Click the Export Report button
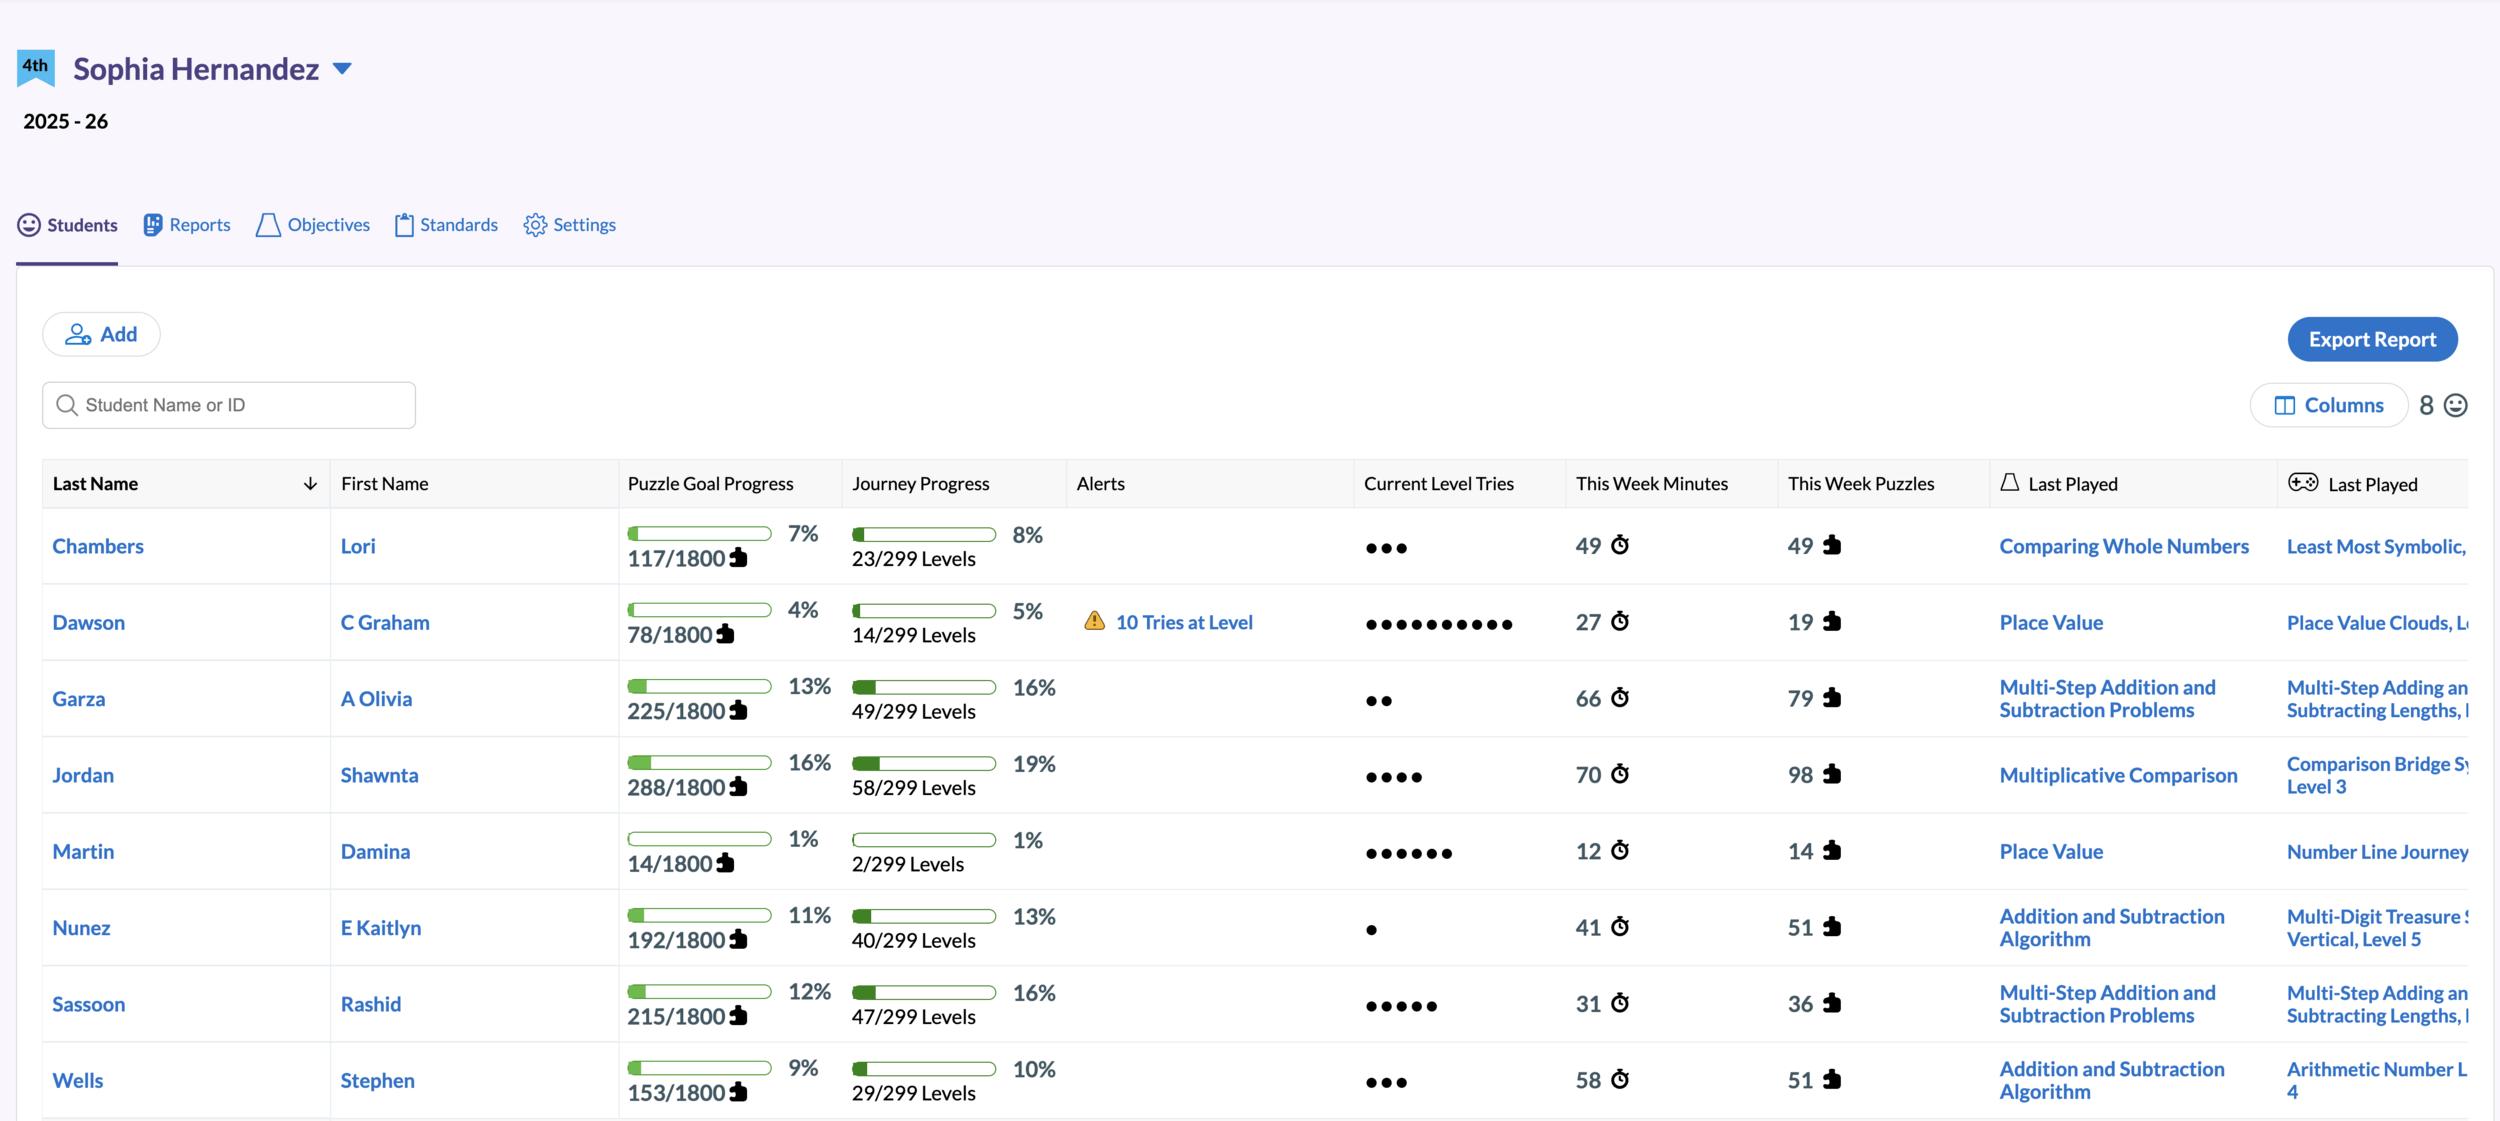This screenshot has height=1121, width=2500. point(2371,339)
